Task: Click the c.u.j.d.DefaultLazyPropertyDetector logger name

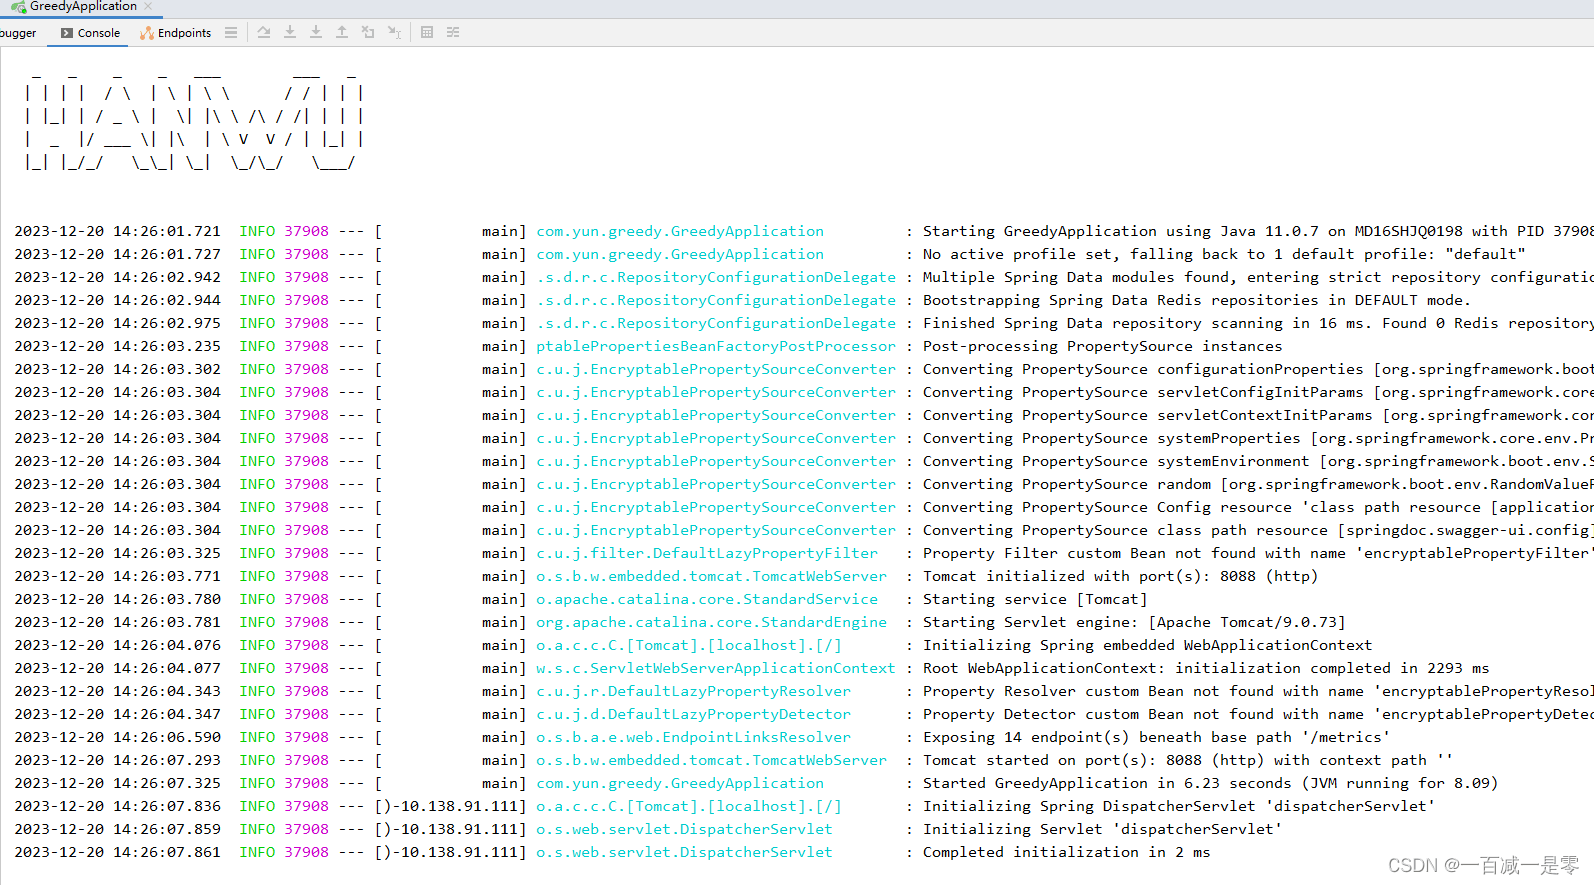Action: pos(693,714)
